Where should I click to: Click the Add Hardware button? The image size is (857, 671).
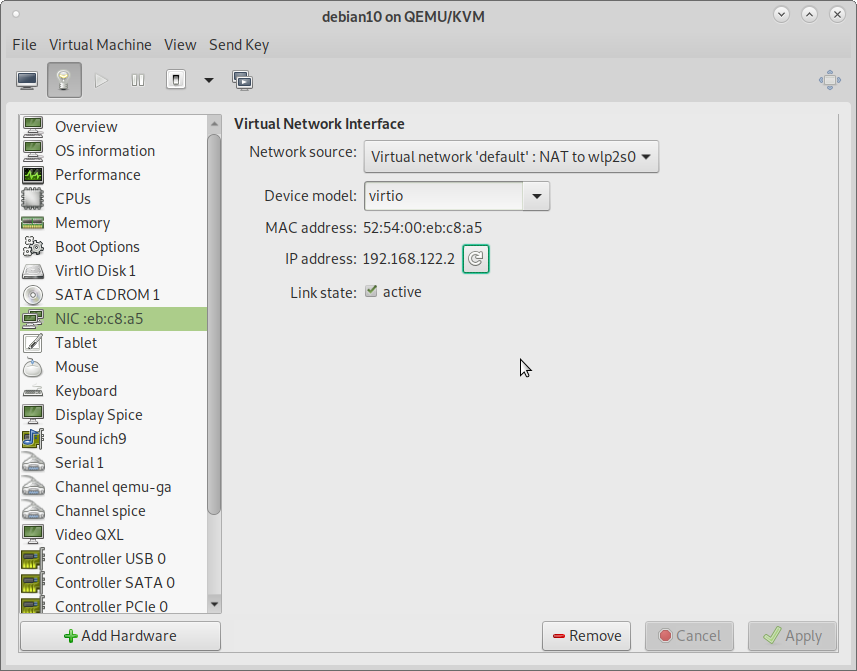120,636
